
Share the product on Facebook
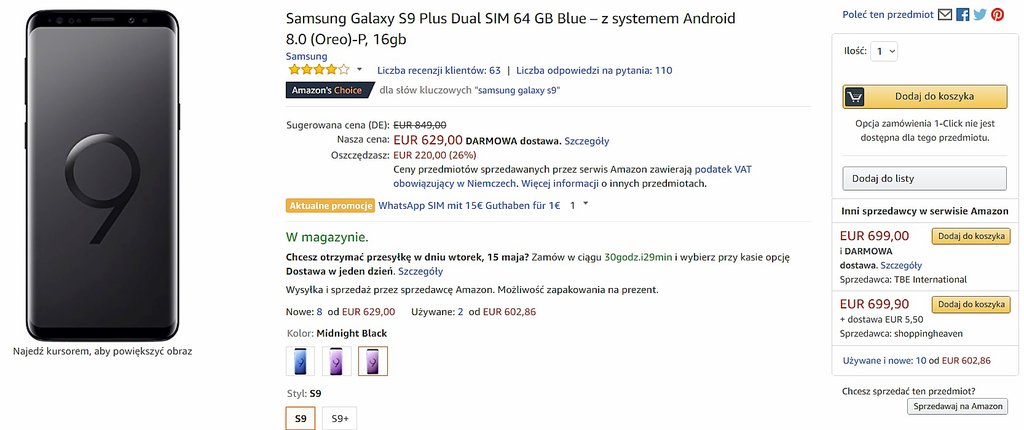[x=963, y=15]
